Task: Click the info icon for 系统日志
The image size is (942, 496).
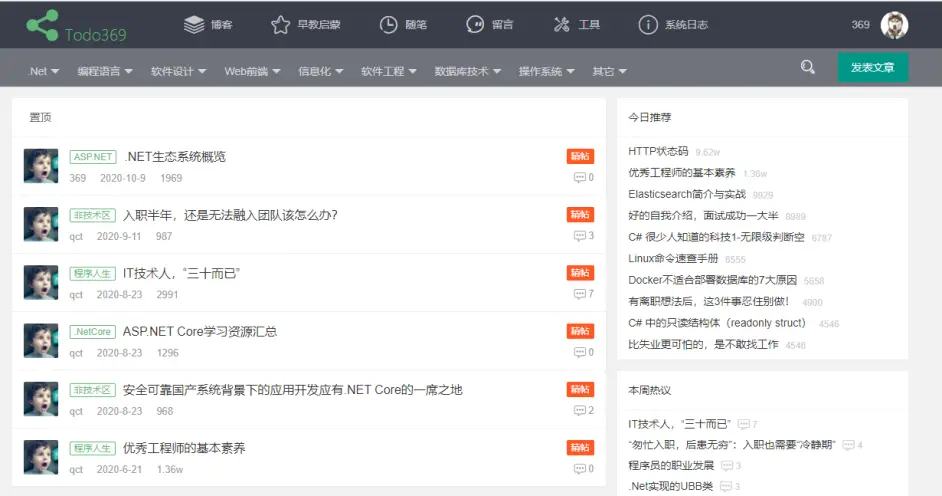Action: (x=648, y=25)
